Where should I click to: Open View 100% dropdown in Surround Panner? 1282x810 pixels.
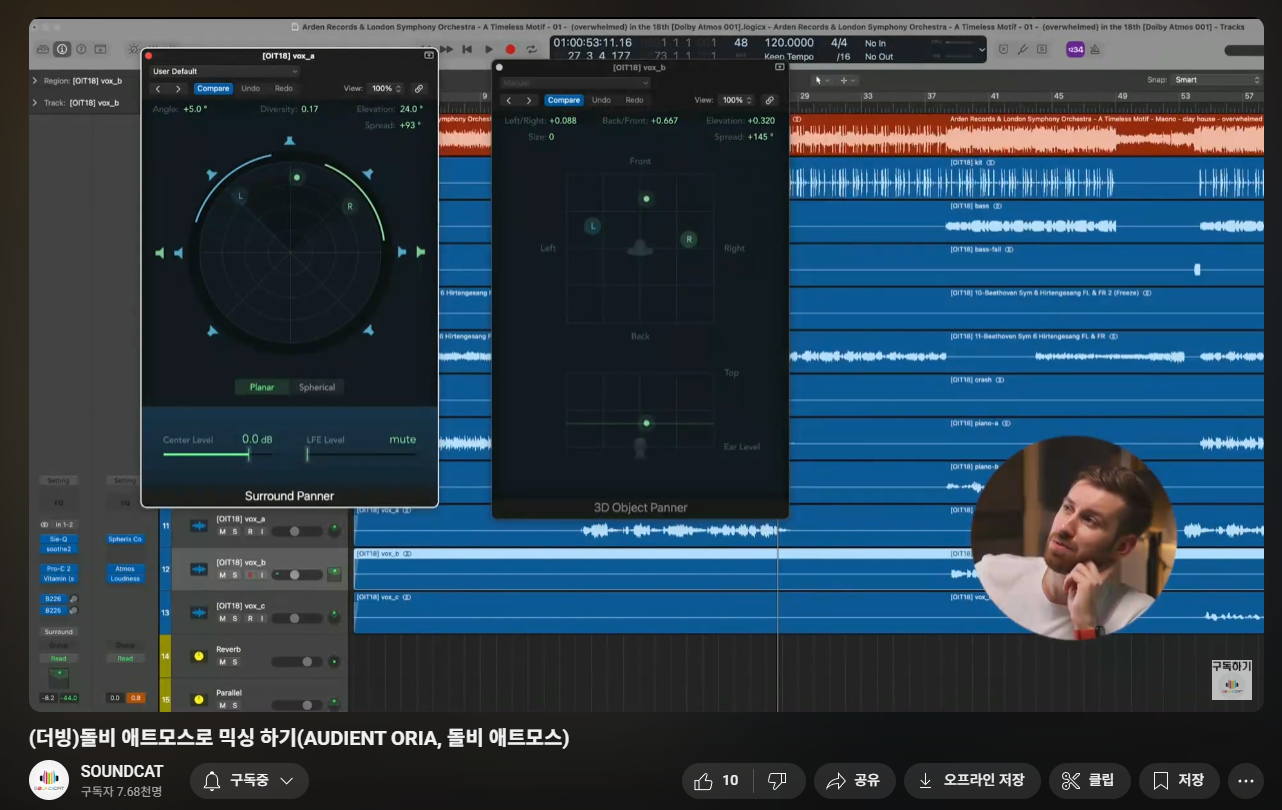385,88
